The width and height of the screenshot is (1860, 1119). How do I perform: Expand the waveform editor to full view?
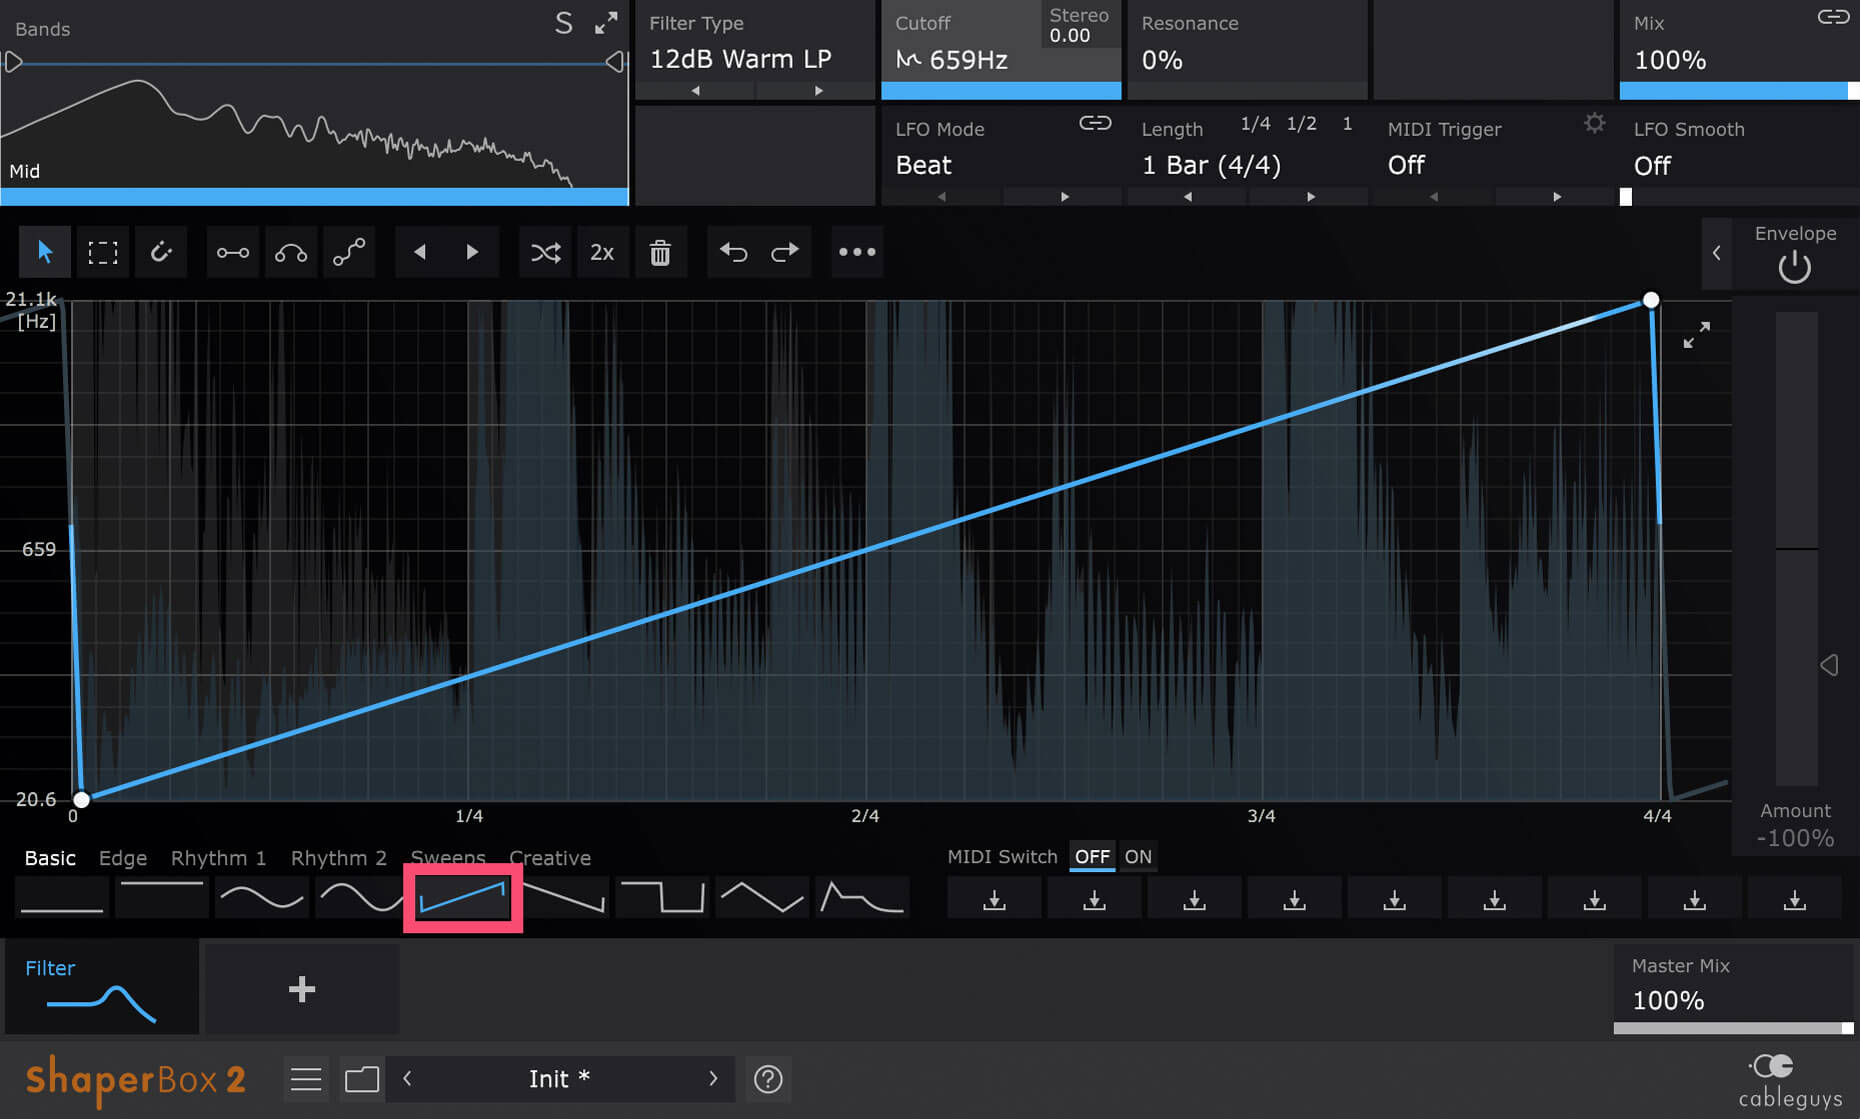(1696, 335)
